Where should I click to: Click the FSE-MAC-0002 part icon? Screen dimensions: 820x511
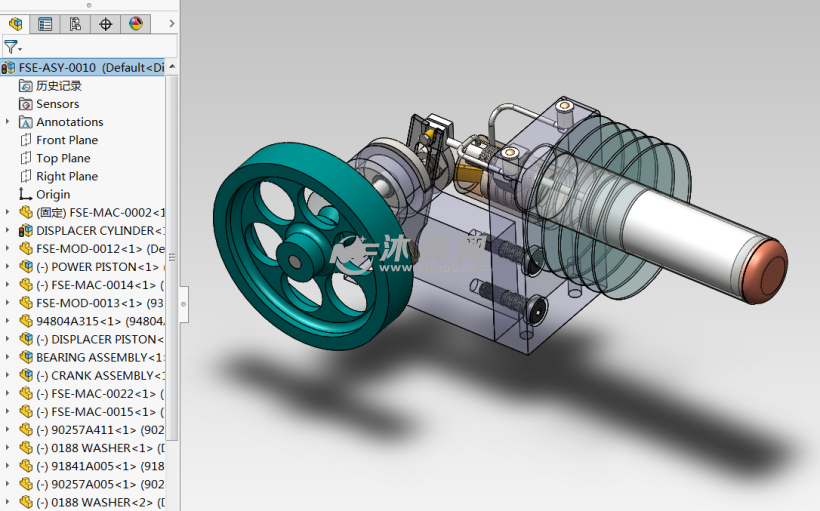(x=26, y=212)
